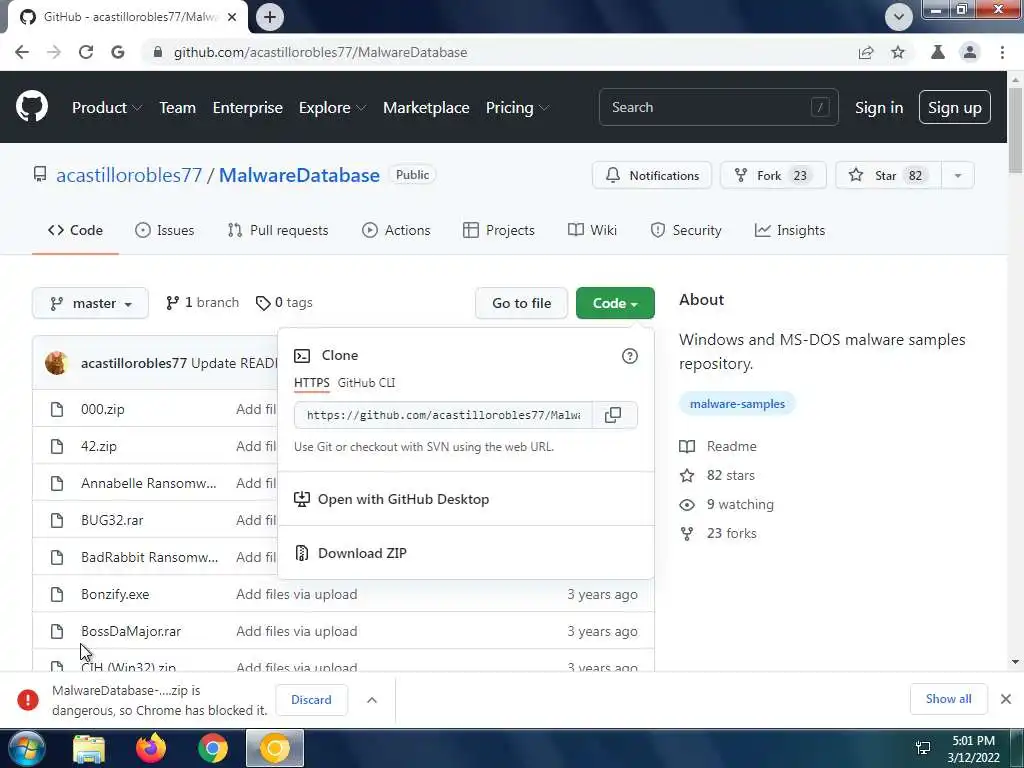The width and height of the screenshot is (1024, 768).
Task: Click the site lock padlock icon
Action: pos(157,52)
